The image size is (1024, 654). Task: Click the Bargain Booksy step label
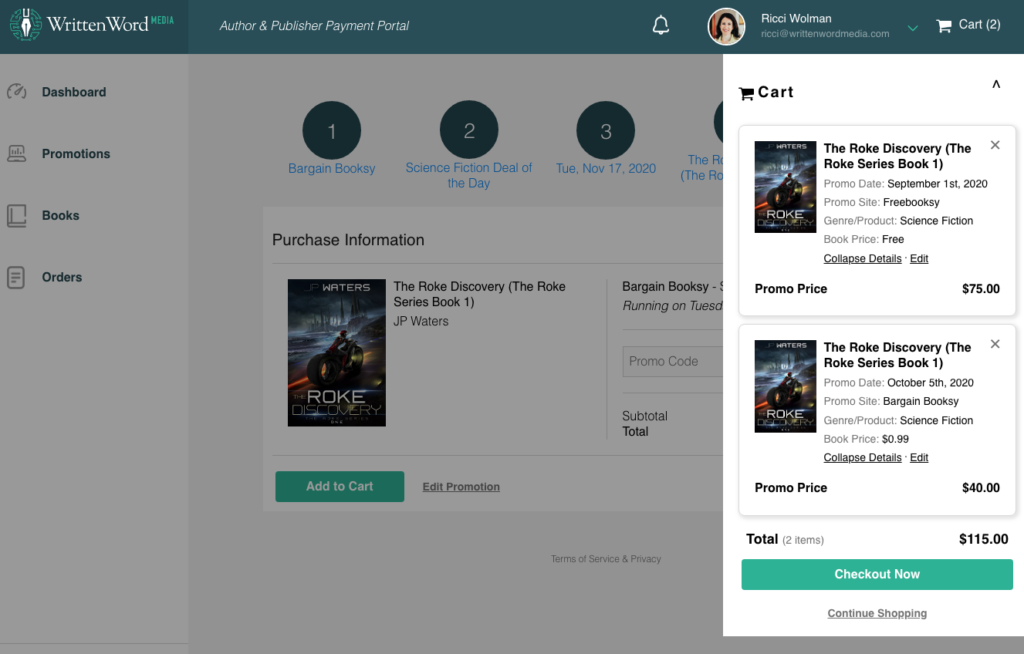332,169
